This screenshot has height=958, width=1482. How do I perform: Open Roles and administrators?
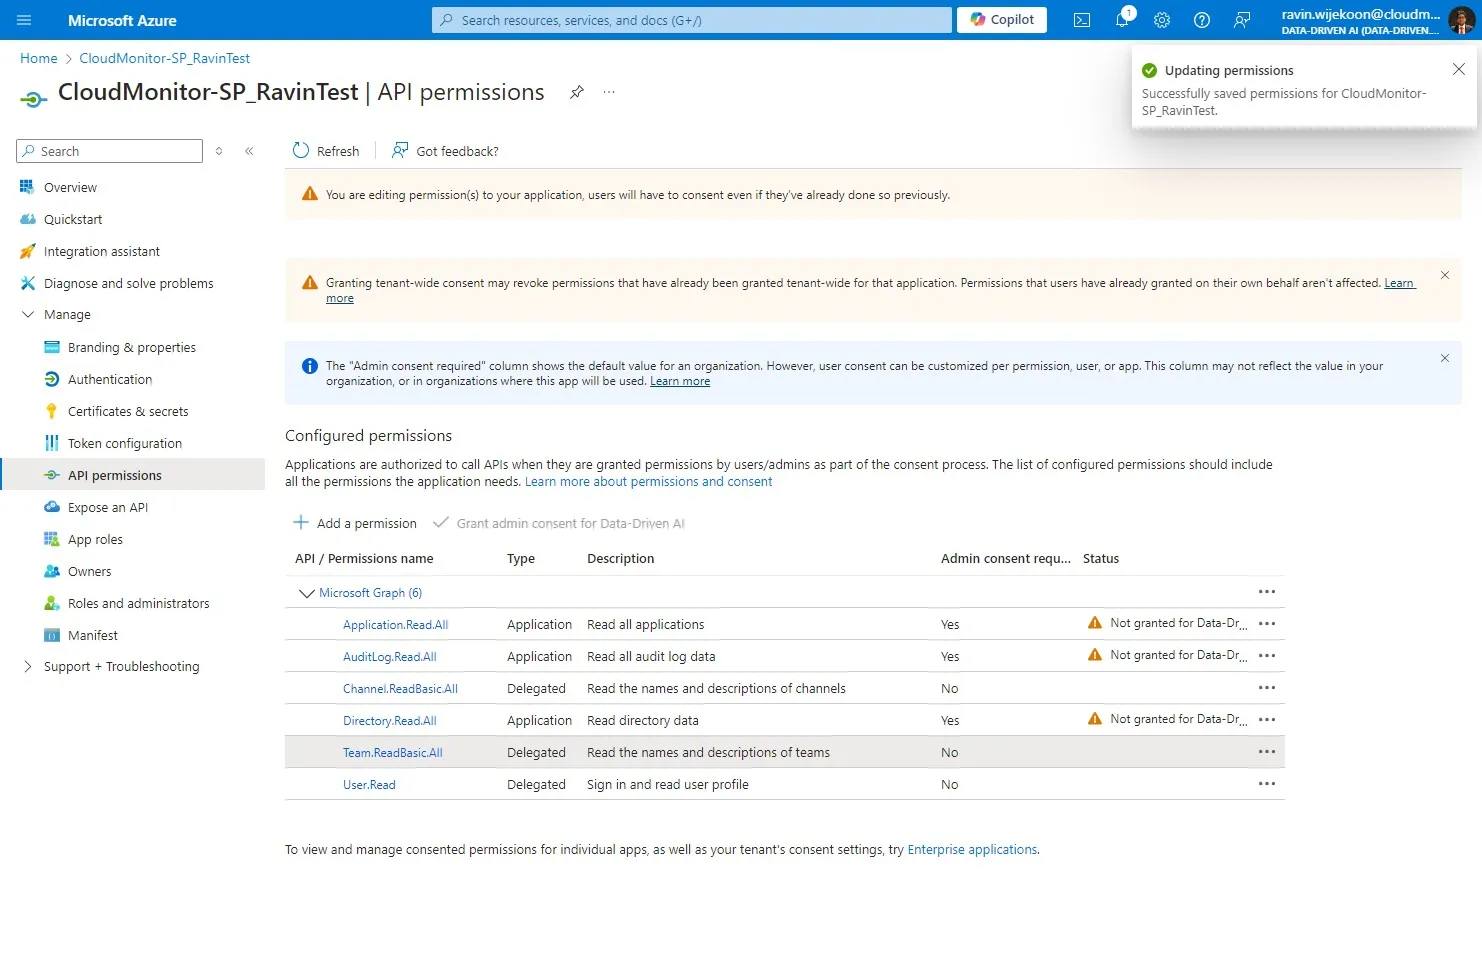pyautogui.click(x=139, y=603)
